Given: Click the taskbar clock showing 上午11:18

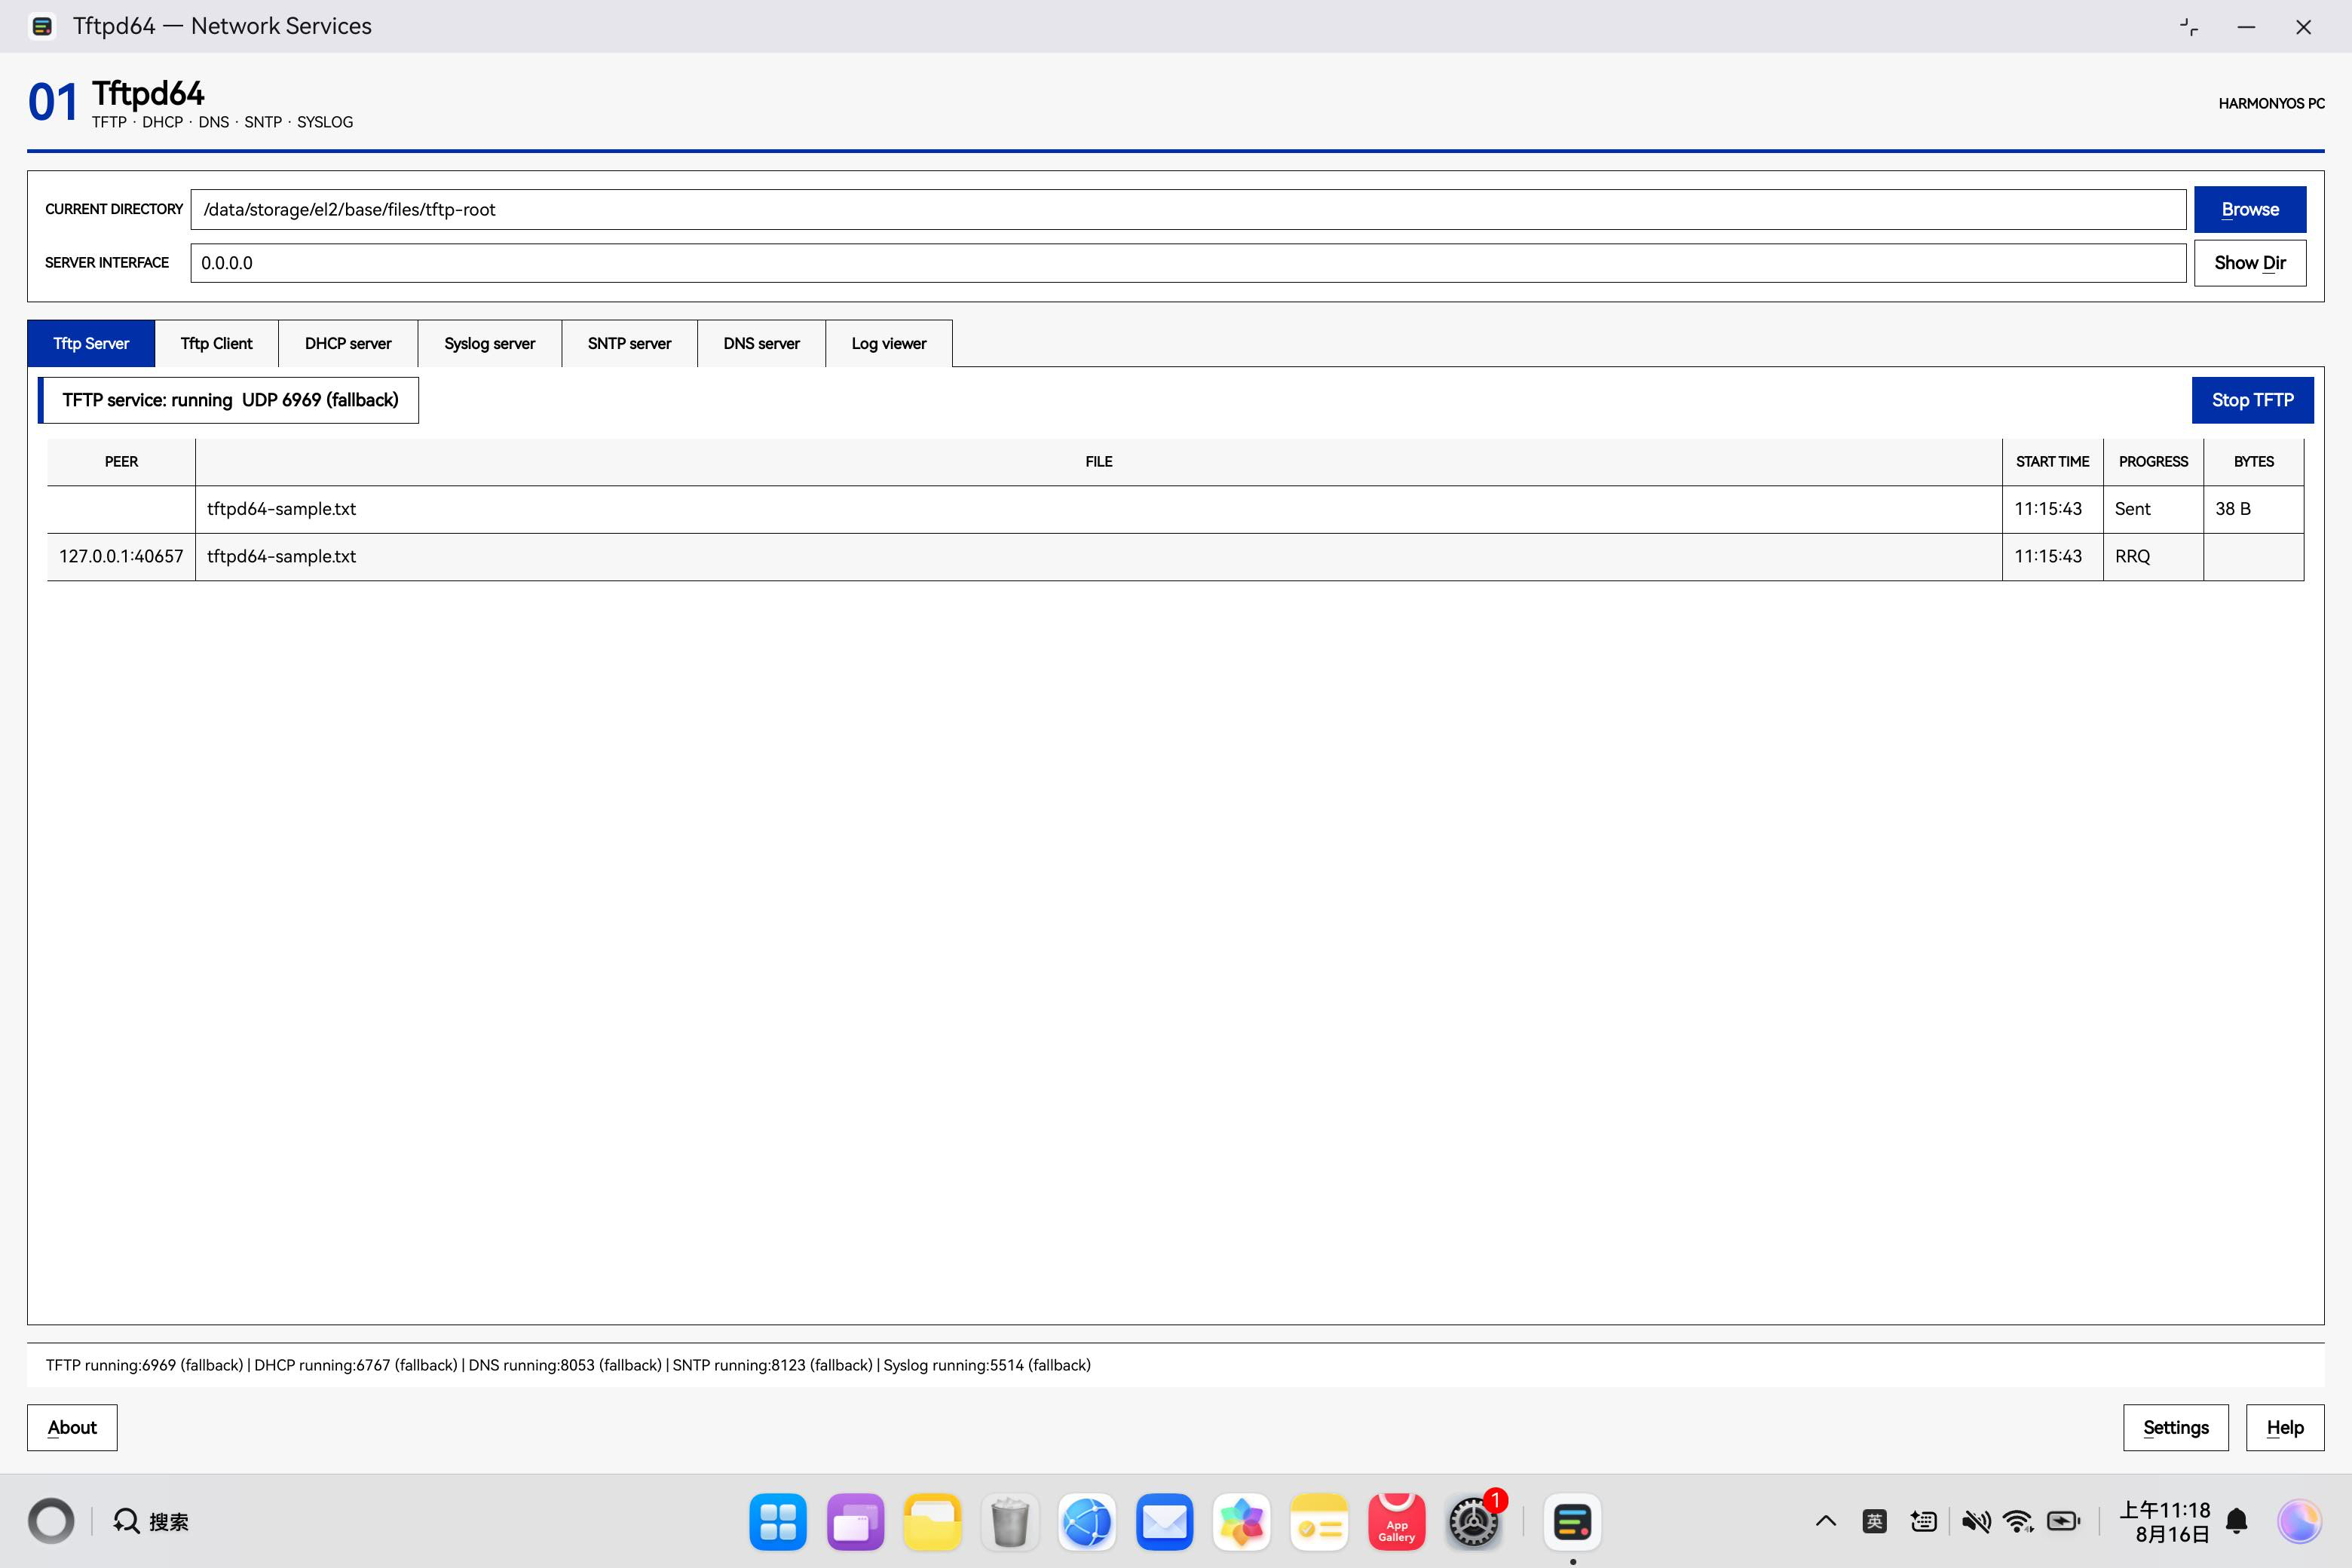Looking at the screenshot, I should (x=2164, y=1522).
